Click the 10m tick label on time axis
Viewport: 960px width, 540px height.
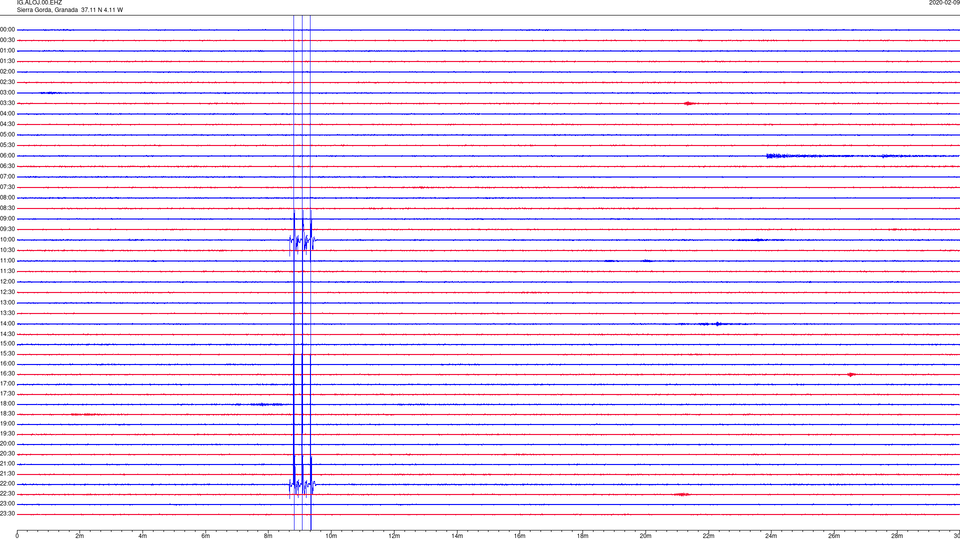click(331, 536)
